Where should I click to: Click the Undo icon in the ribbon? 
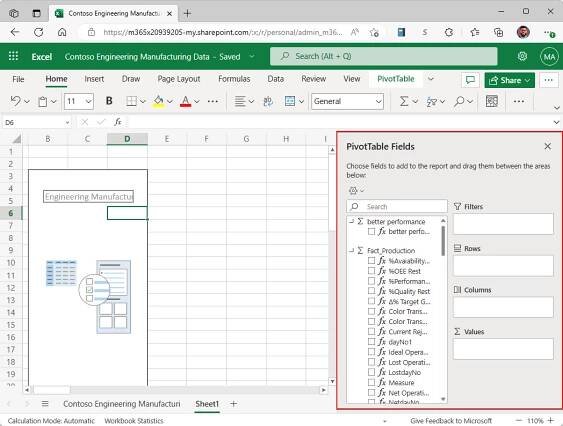[x=15, y=101]
